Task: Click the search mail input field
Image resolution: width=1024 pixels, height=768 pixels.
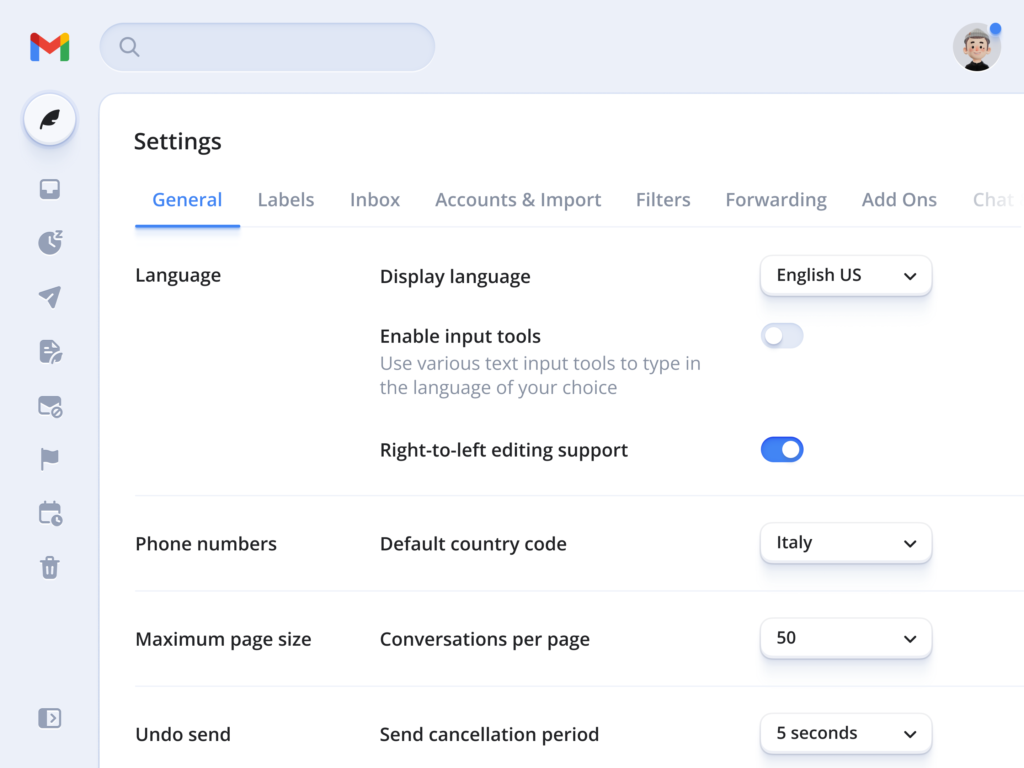Action: (x=267, y=47)
